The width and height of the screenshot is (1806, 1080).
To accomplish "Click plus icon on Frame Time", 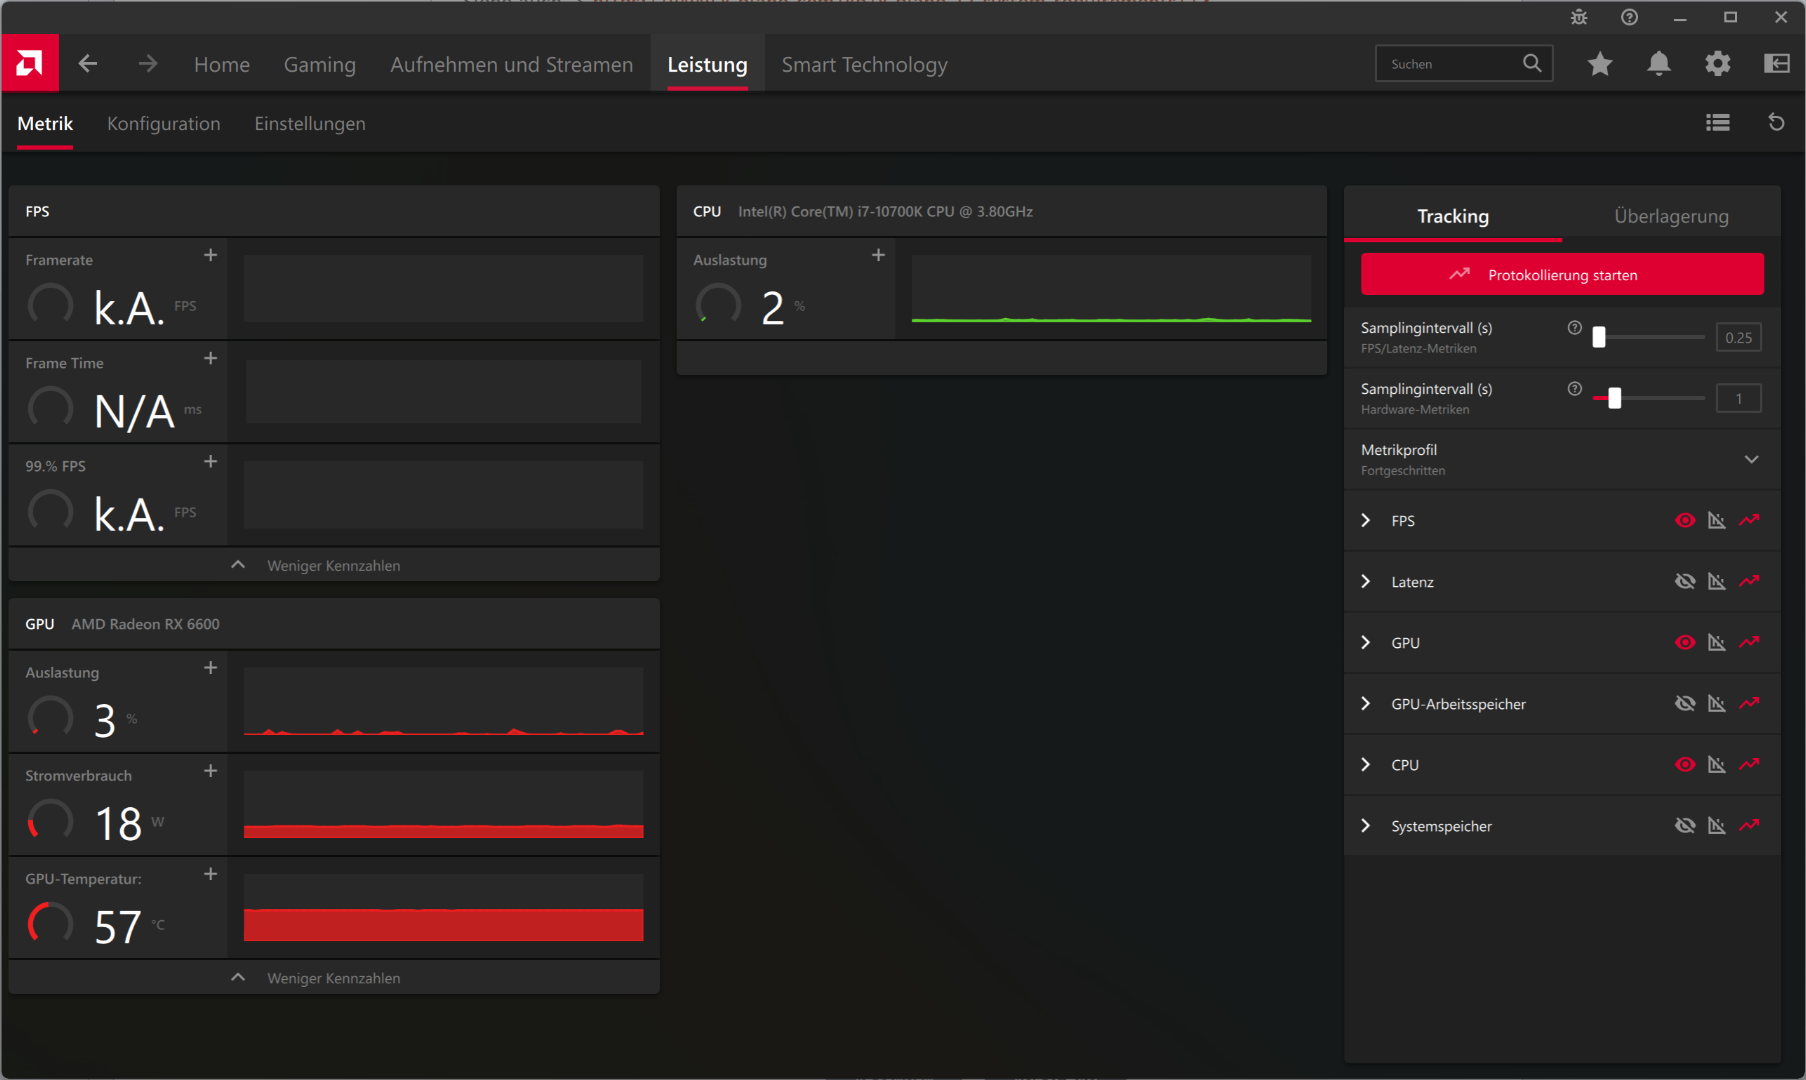I will click(210, 358).
